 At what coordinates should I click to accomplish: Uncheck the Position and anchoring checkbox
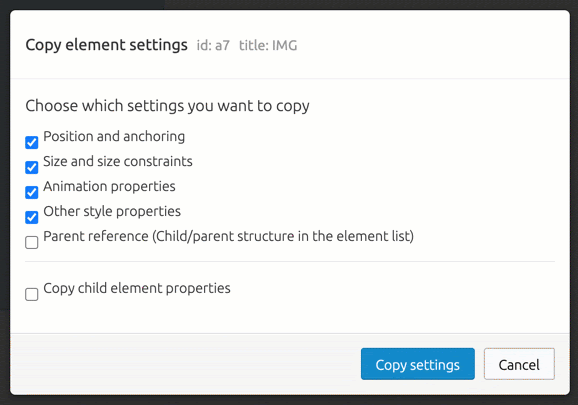tap(32, 142)
